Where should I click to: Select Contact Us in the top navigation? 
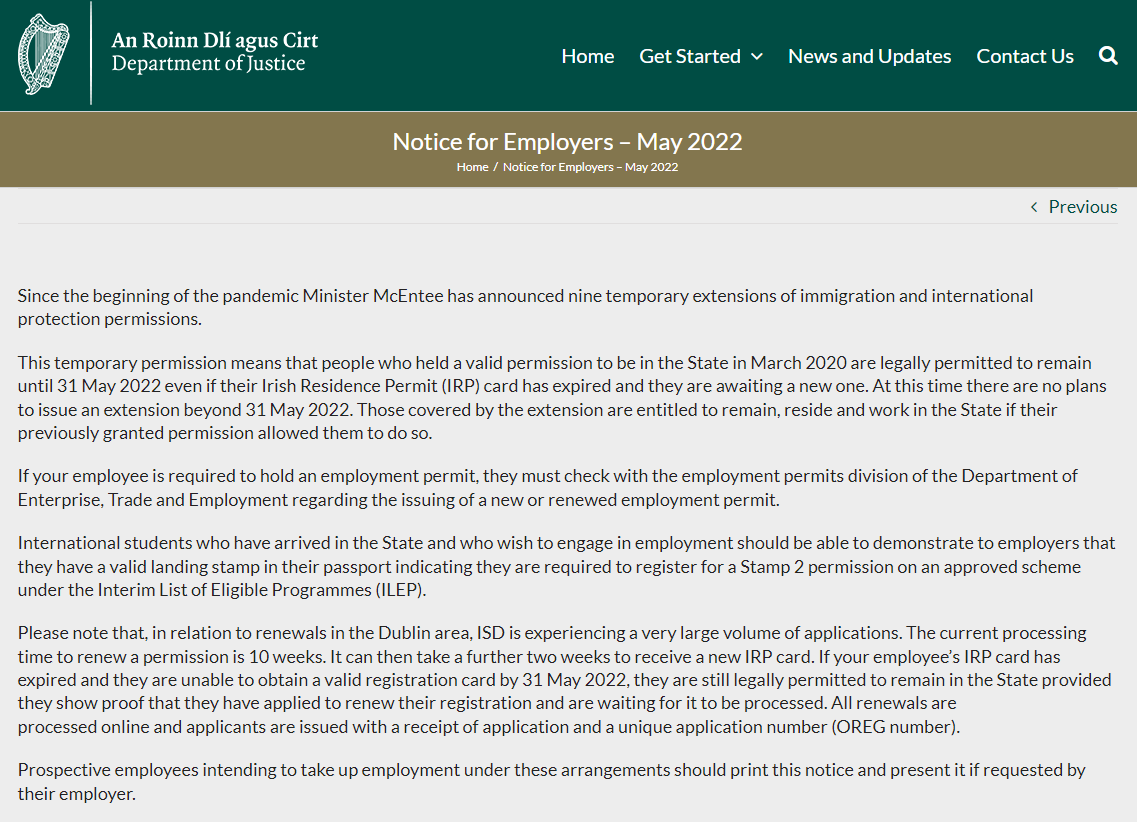point(1024,56)
